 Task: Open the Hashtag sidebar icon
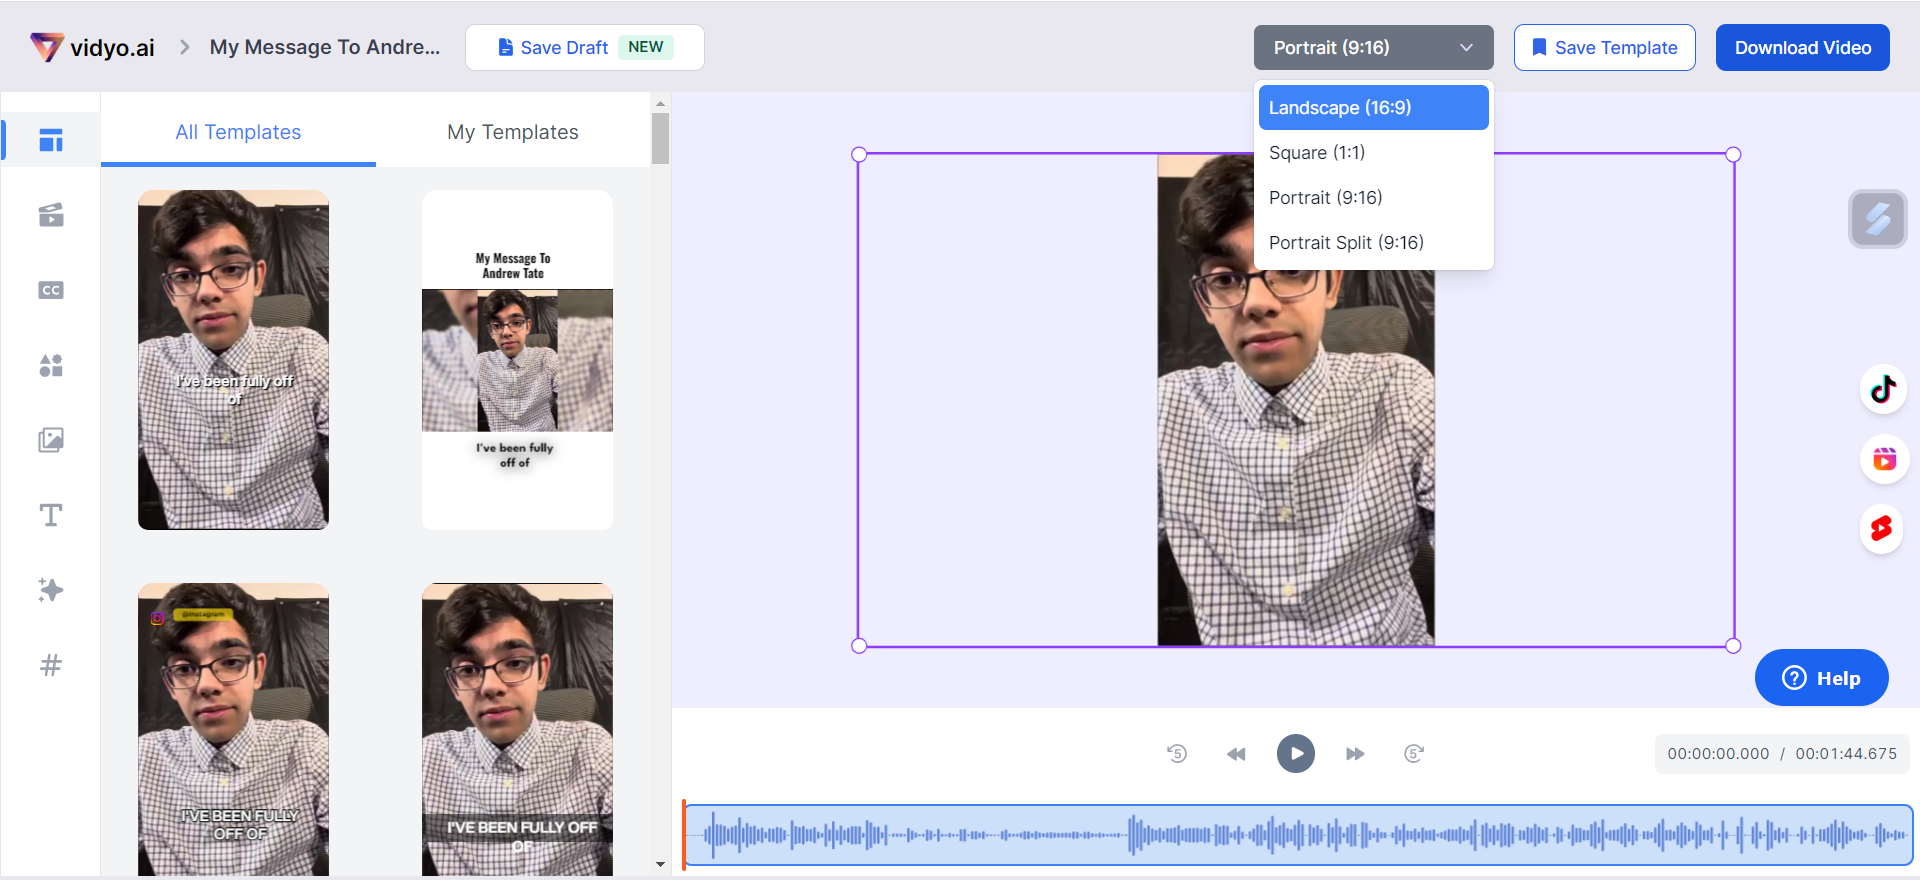click(51, 665)
